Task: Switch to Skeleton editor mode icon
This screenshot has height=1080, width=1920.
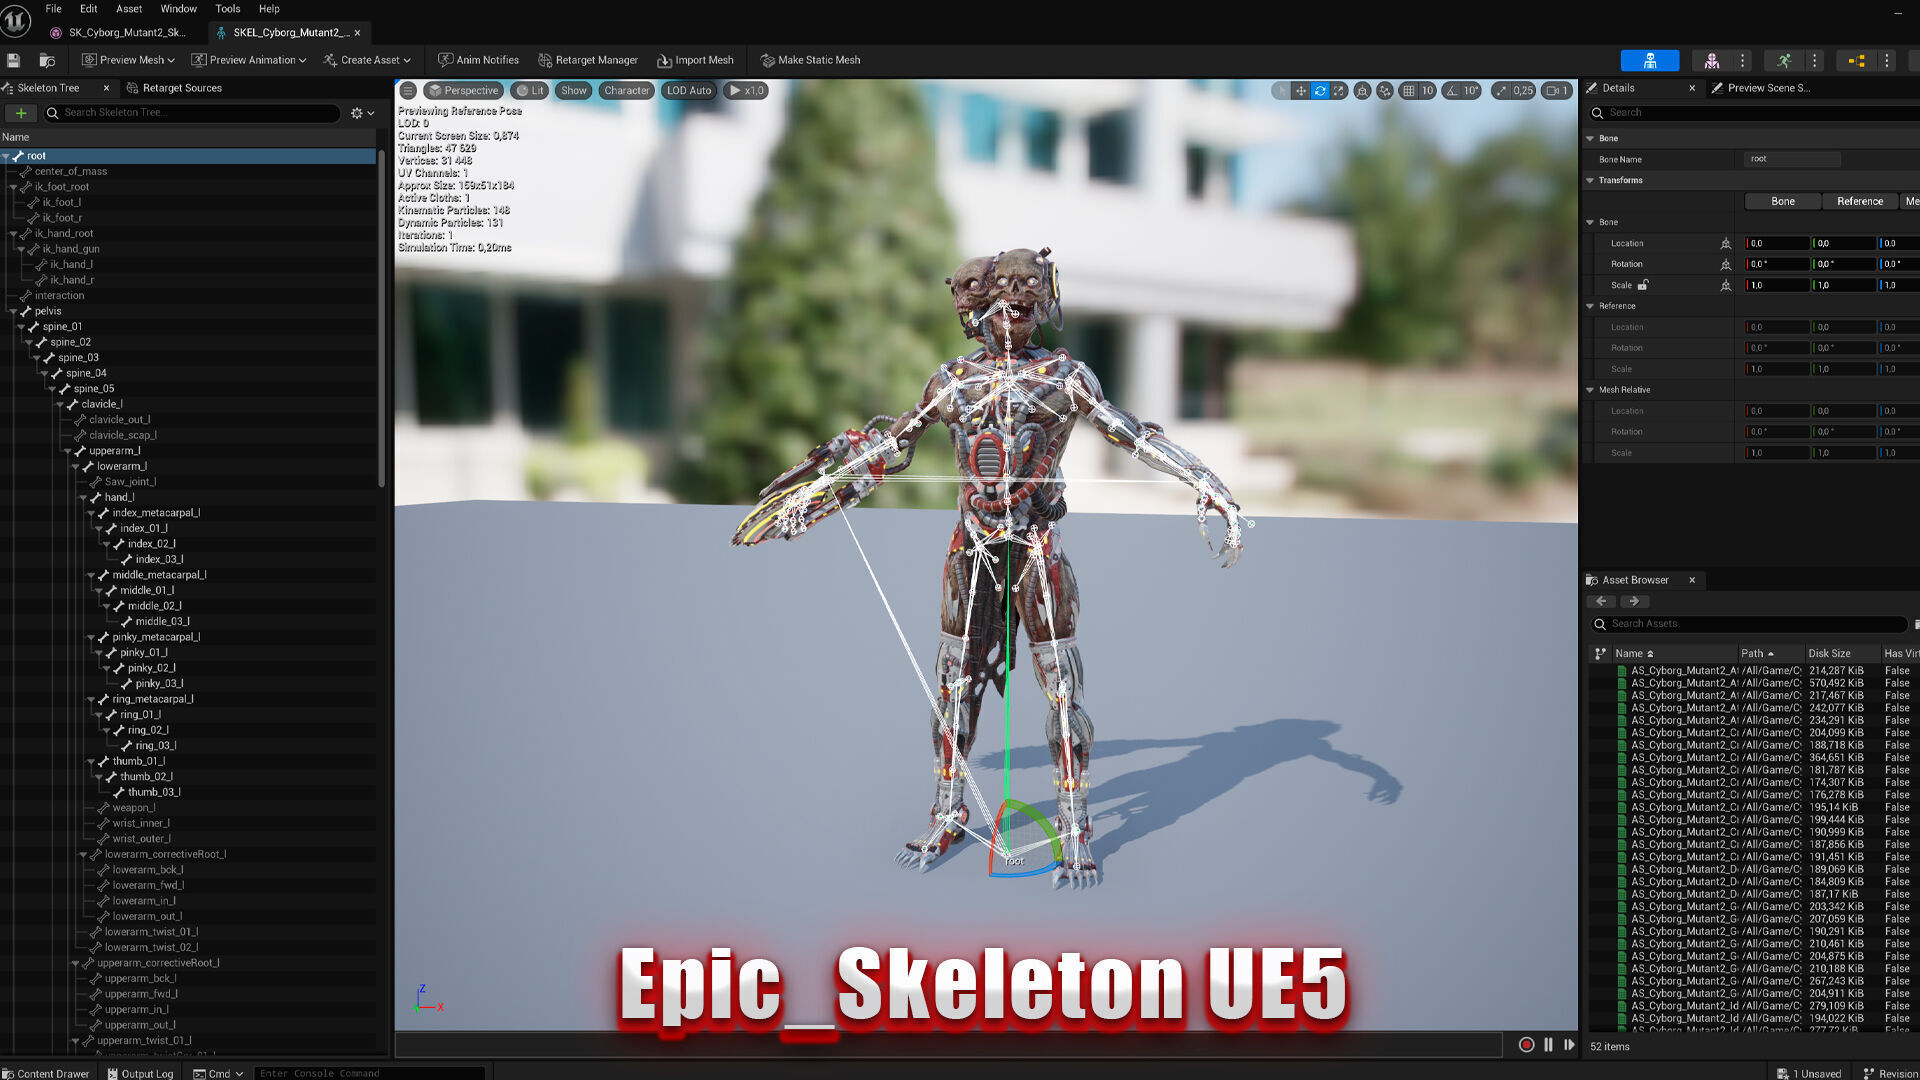Action: tap(1650, 61)
